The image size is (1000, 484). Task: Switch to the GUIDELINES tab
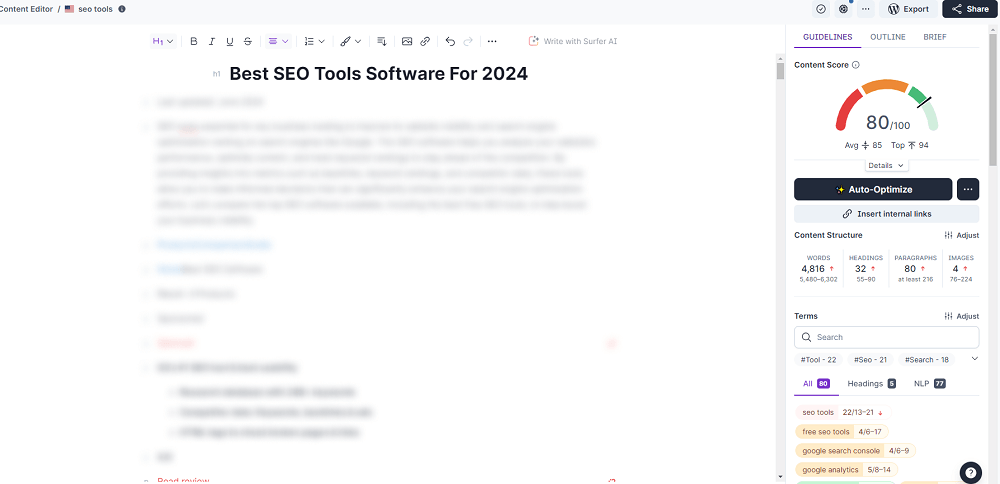827,37
